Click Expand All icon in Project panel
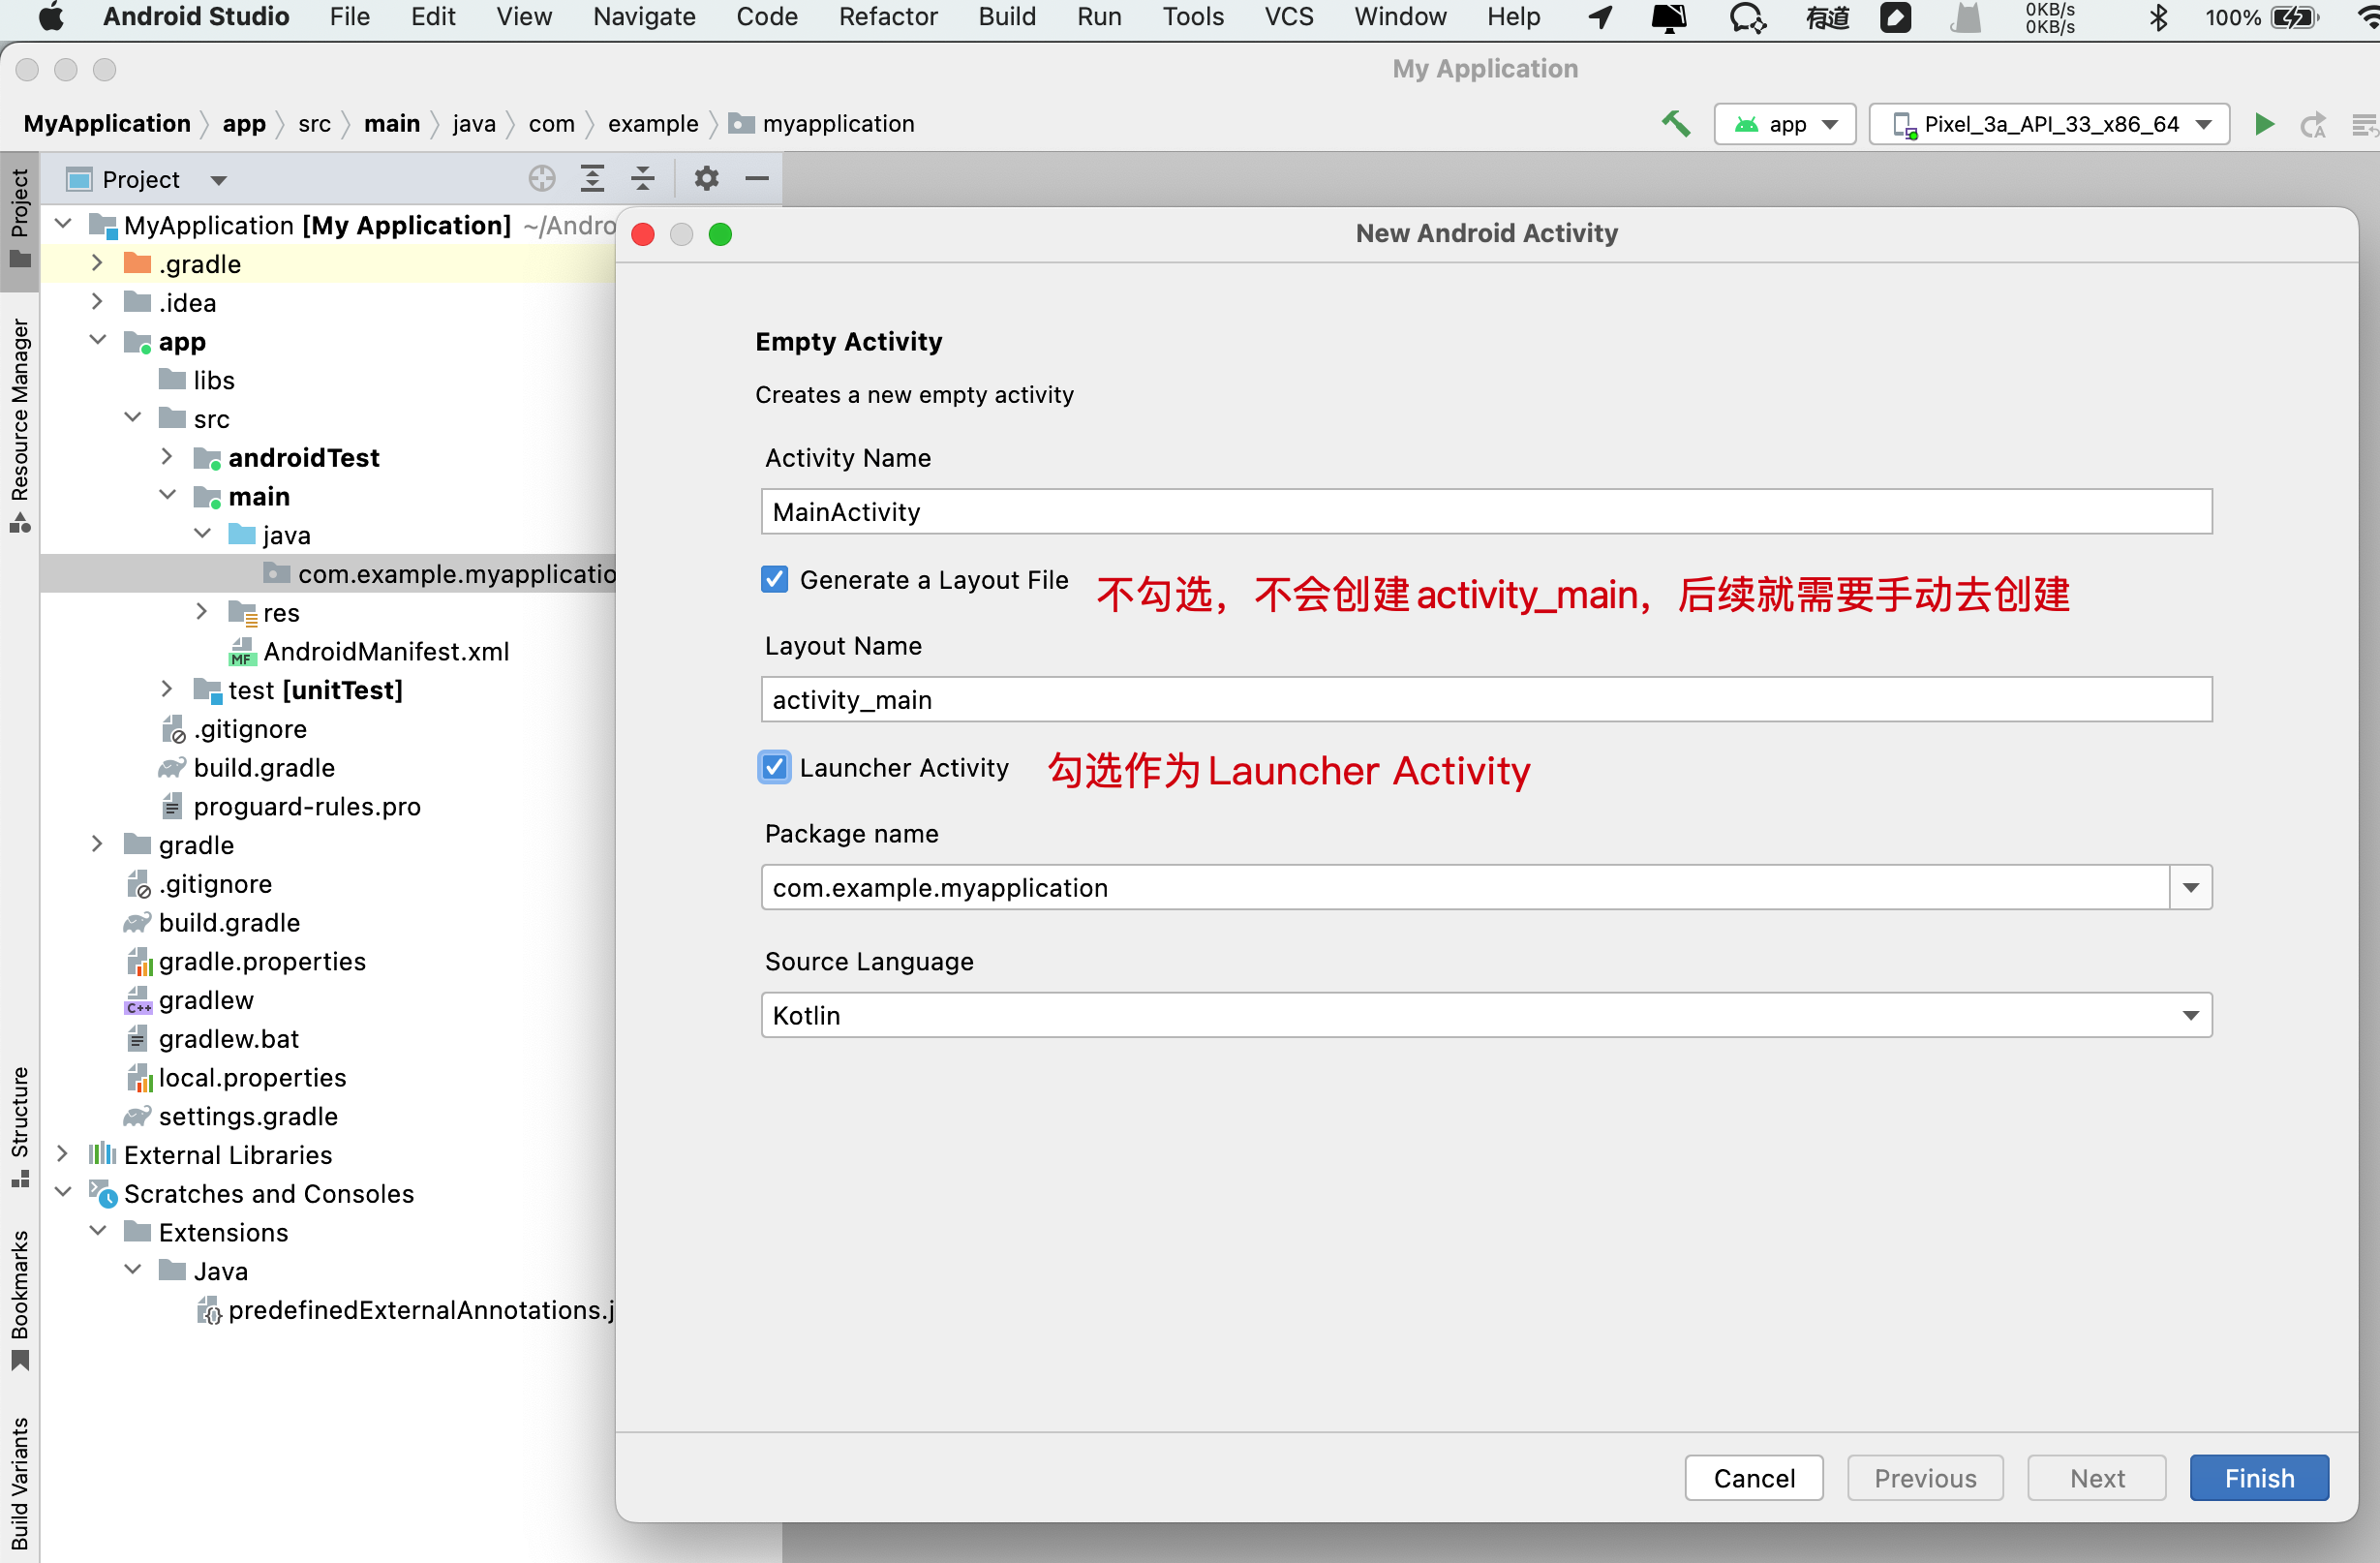The width and height of the screenshot is (2380, 1563). (593, 179)
